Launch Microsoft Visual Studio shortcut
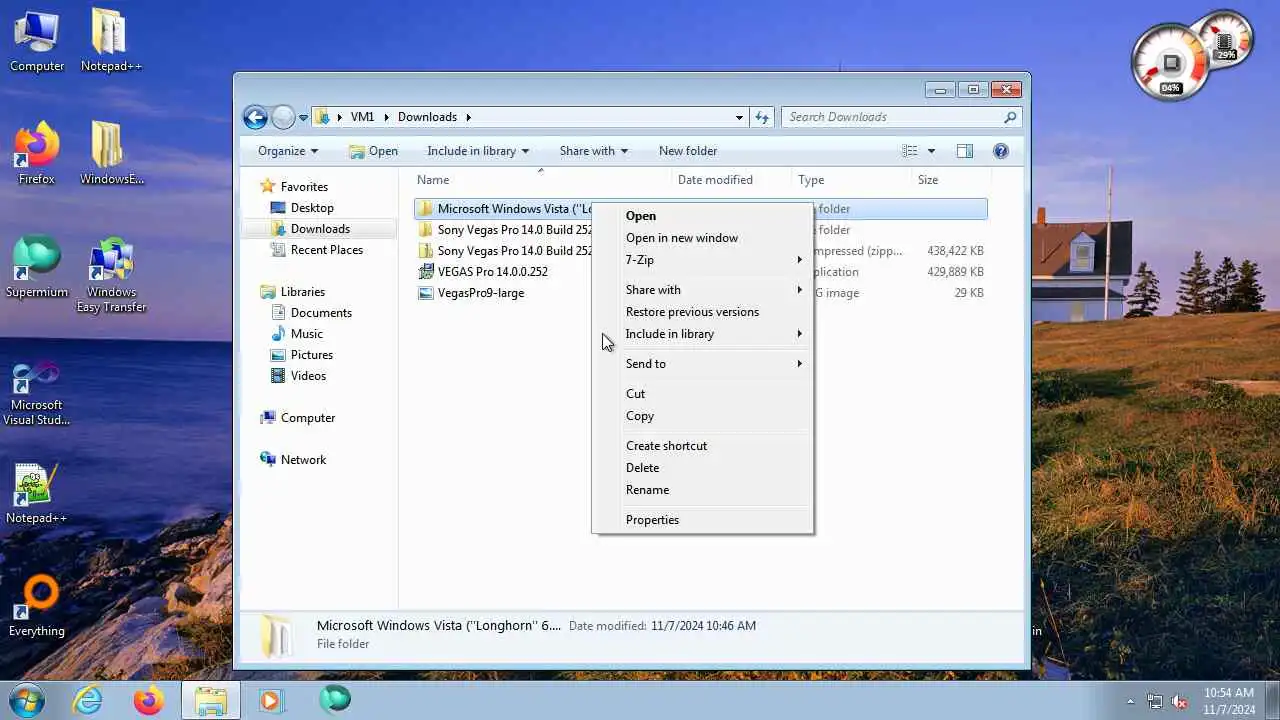1280x720 pixels. click(x=37, y=393)
